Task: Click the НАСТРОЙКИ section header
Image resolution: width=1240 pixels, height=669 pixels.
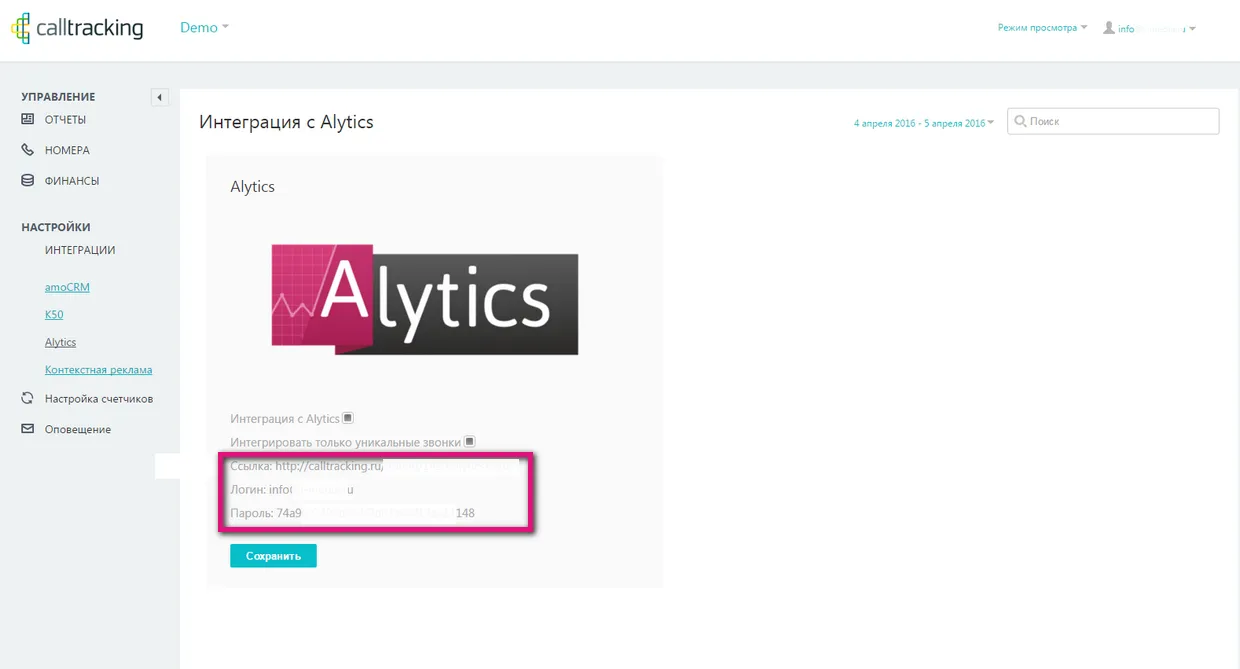Action: point(56,228)
